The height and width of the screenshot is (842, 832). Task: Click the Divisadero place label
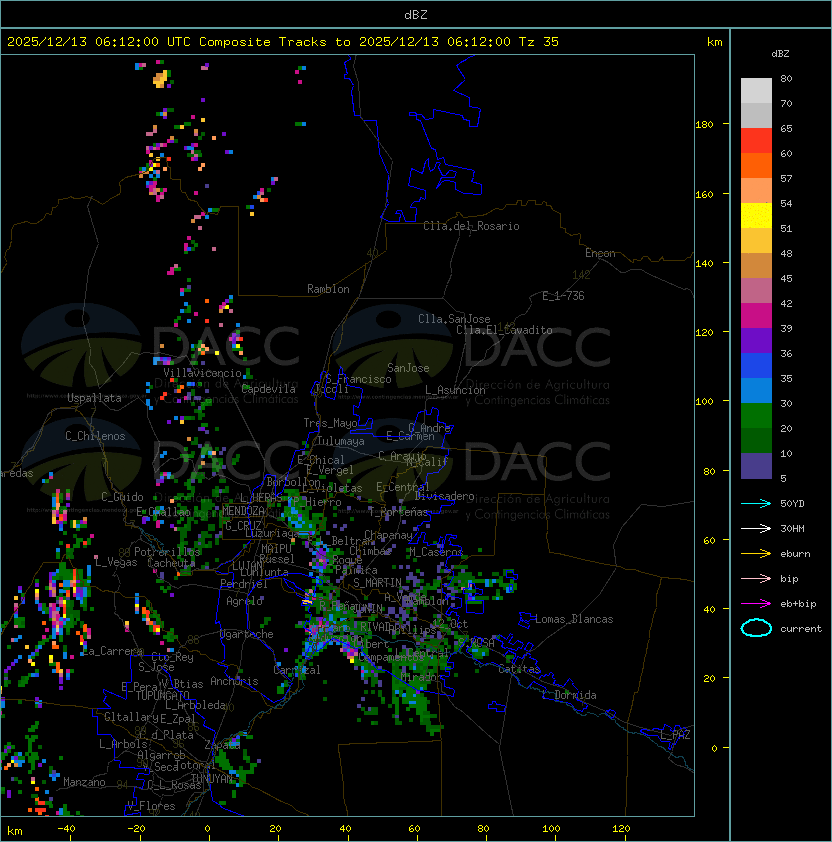[x=444, y=496]
